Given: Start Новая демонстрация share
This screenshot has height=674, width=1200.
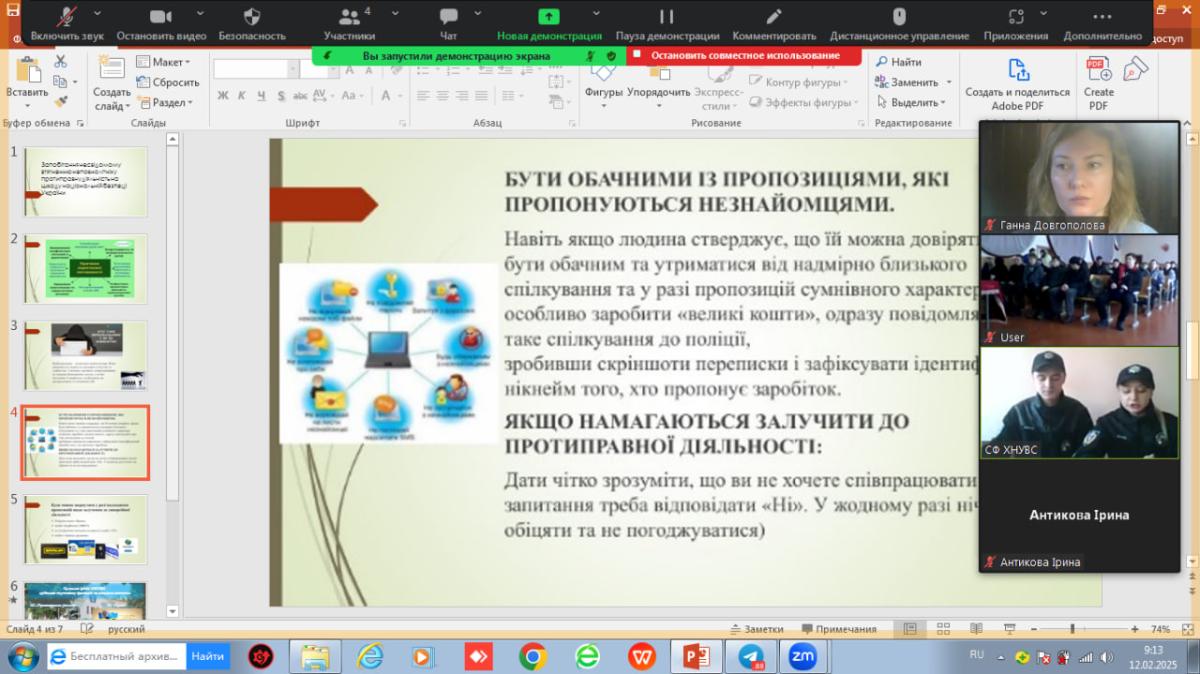Looking at the screenshot, I should click(549, 18).
